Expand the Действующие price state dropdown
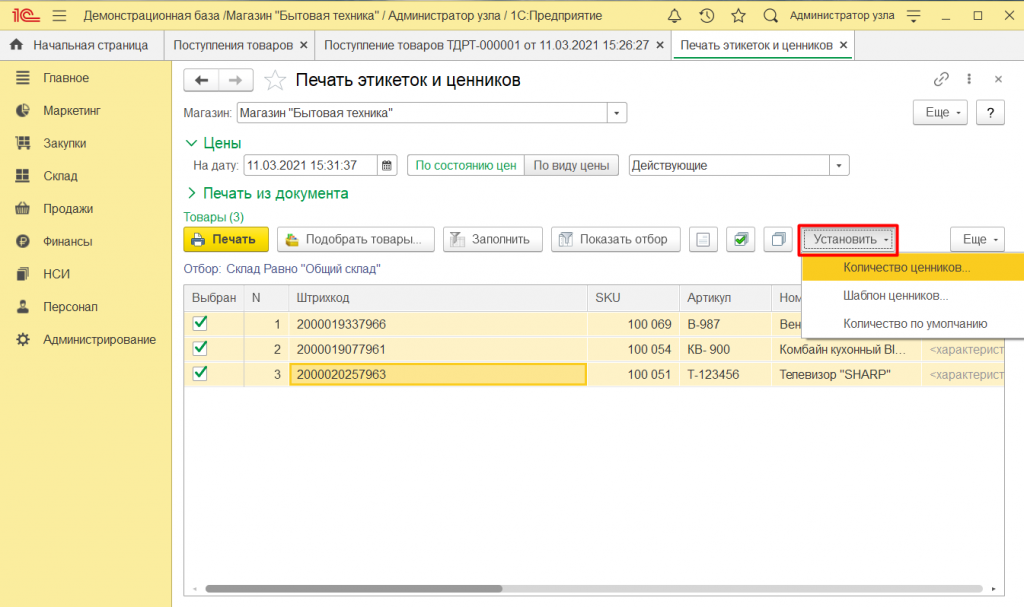This screenshot has width=1024, height=607. coord(840,165)
